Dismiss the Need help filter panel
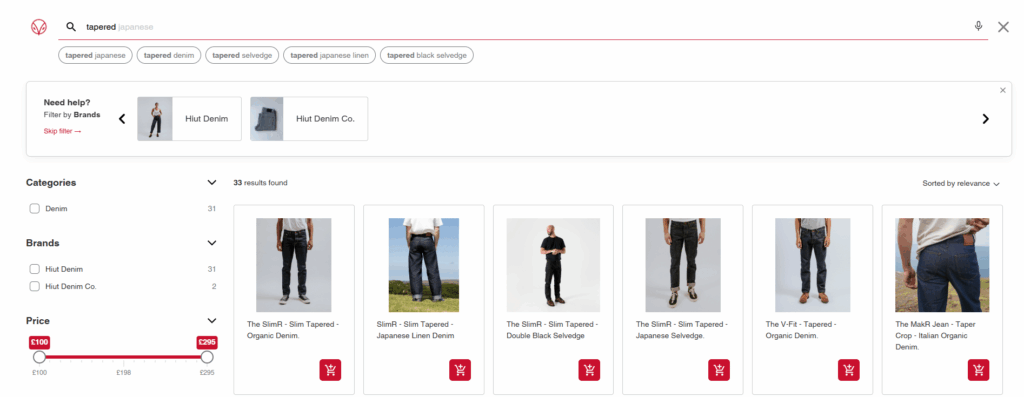This screenshot has width=1024, height=397. tap(1002, 90)
